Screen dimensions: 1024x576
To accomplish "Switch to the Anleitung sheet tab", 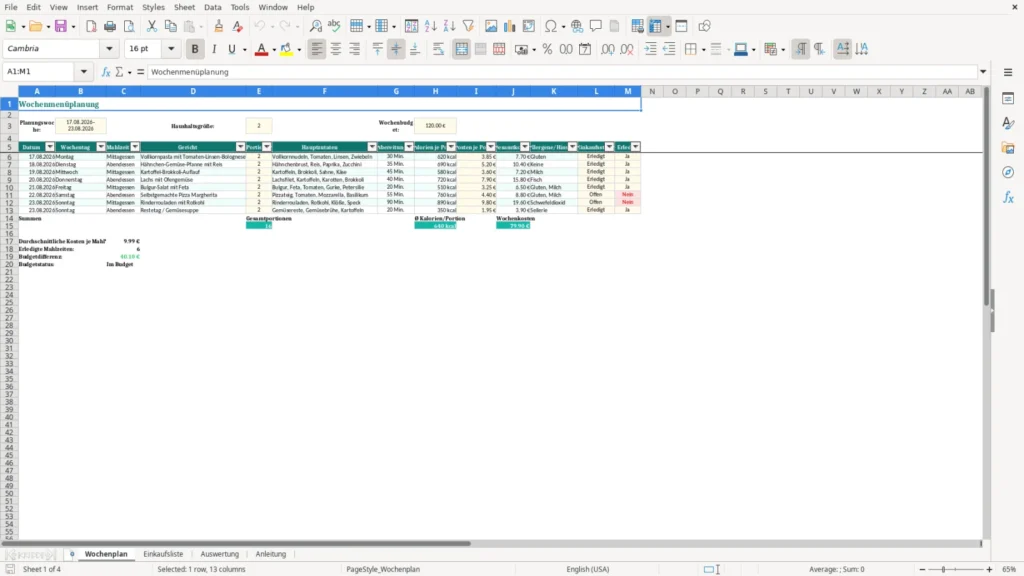I will pos(271,554).
